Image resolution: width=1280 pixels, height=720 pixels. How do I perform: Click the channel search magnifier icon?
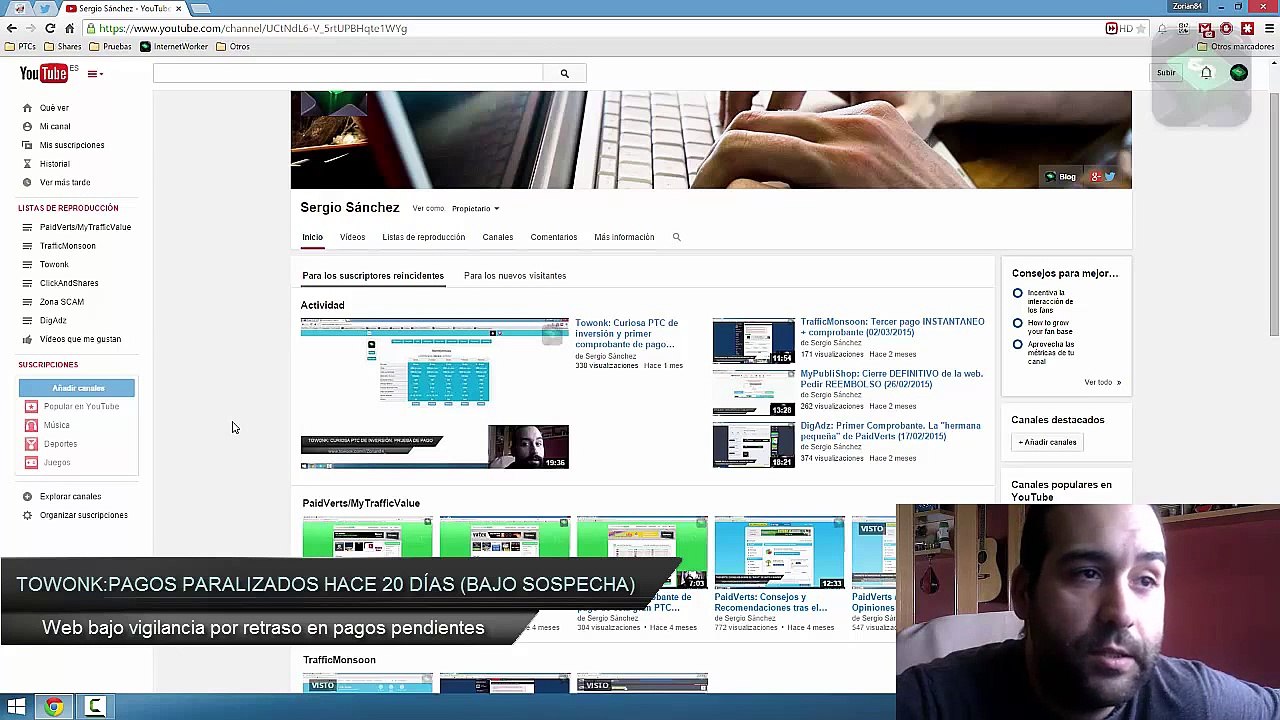point(676,237)
